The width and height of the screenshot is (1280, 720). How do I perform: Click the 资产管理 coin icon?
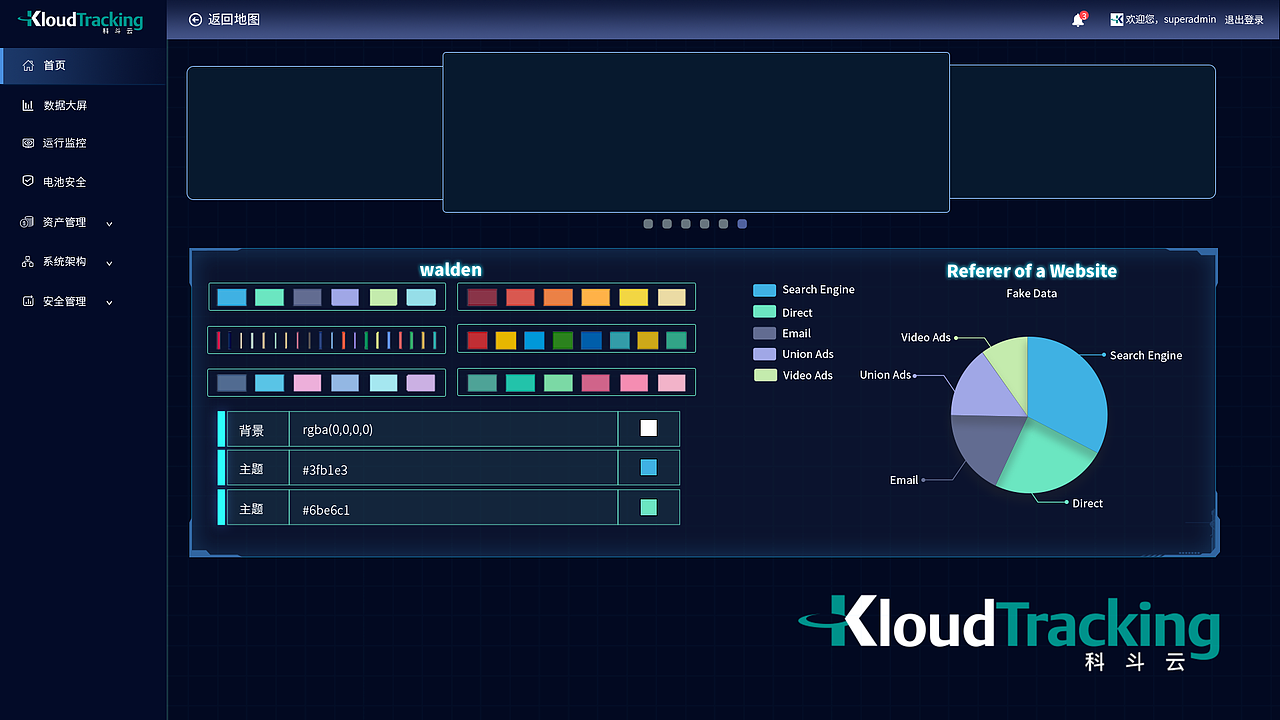(x=28, y=222)
